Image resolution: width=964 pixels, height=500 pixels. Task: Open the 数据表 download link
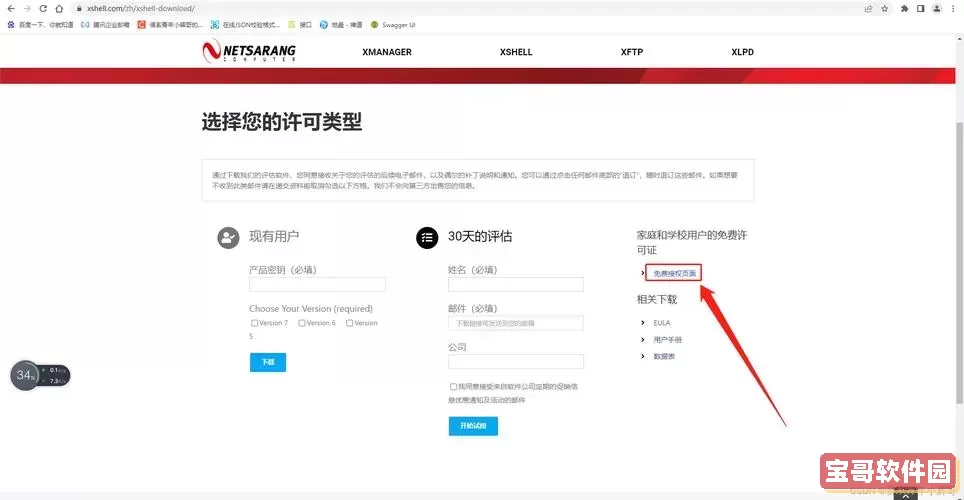point(664,356)
